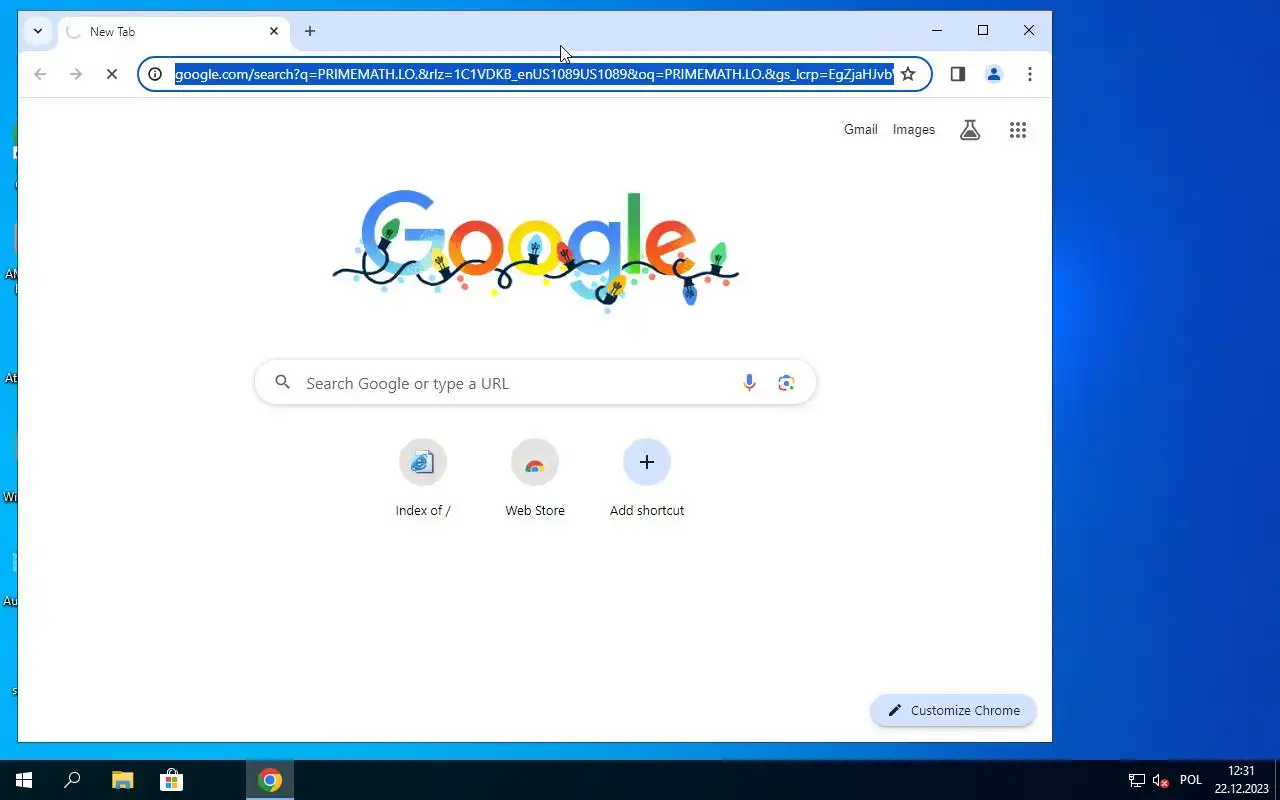Start voice search with microphone

coord(749,383)
